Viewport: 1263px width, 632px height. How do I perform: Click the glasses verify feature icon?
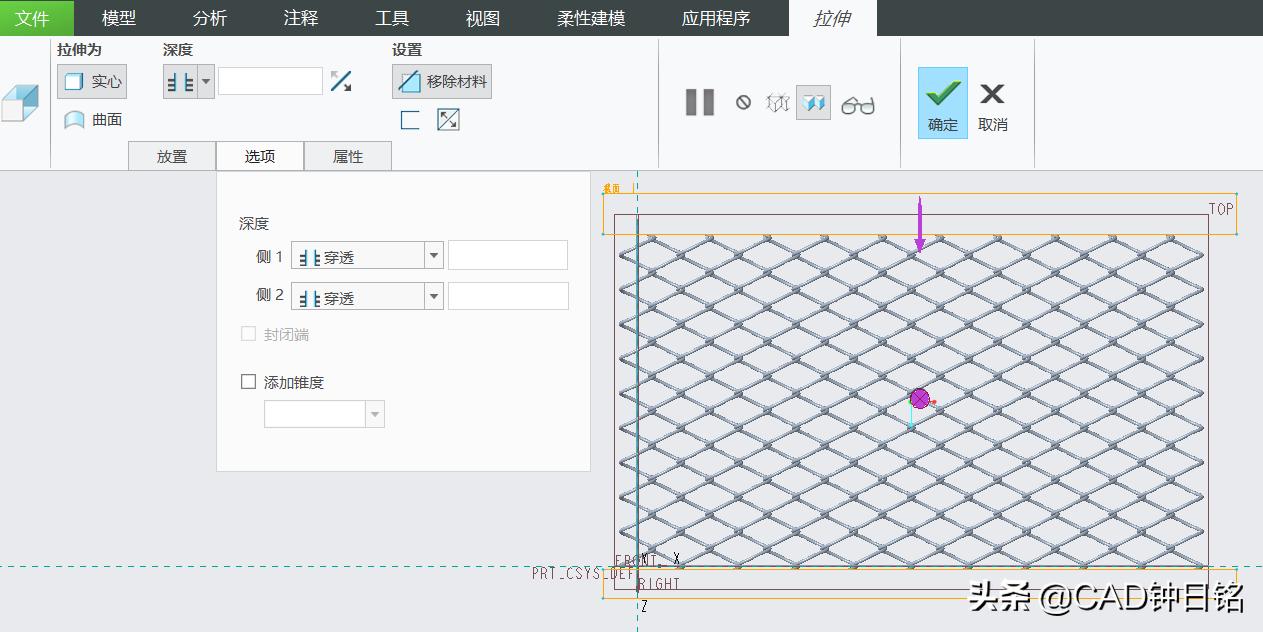click(x=858, y=101)
